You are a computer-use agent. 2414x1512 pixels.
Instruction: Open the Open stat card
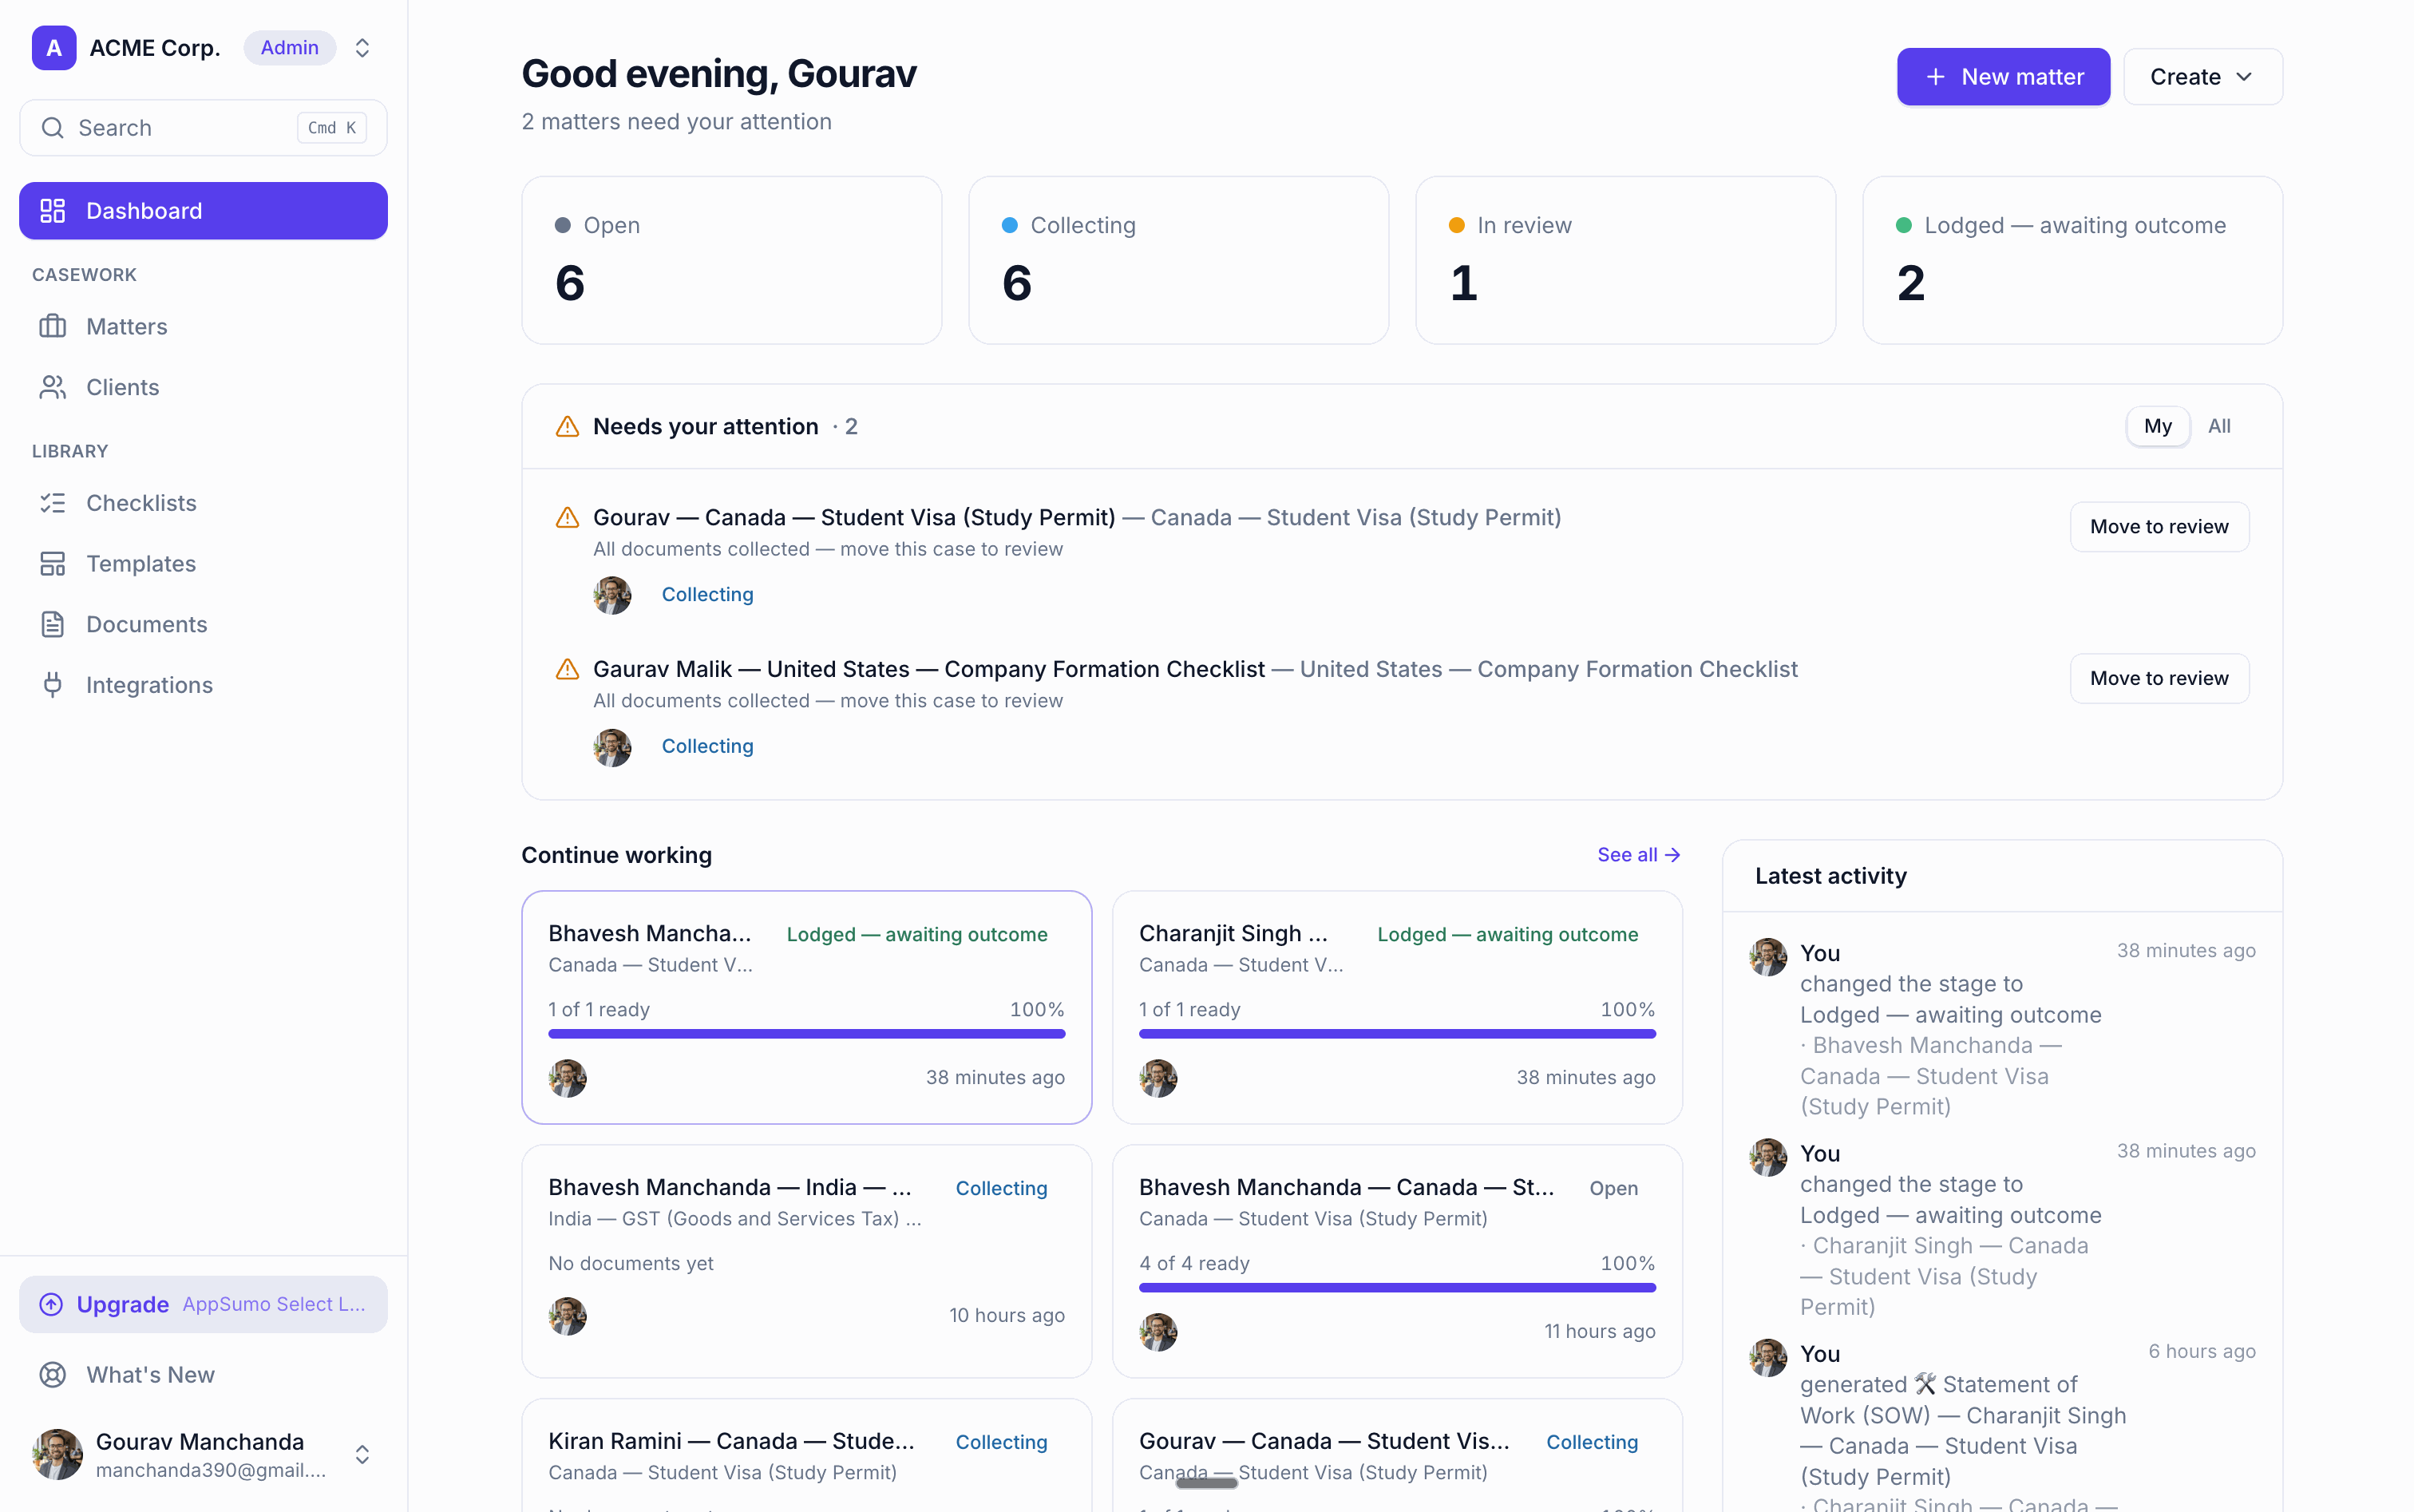[x=731, y=261]
